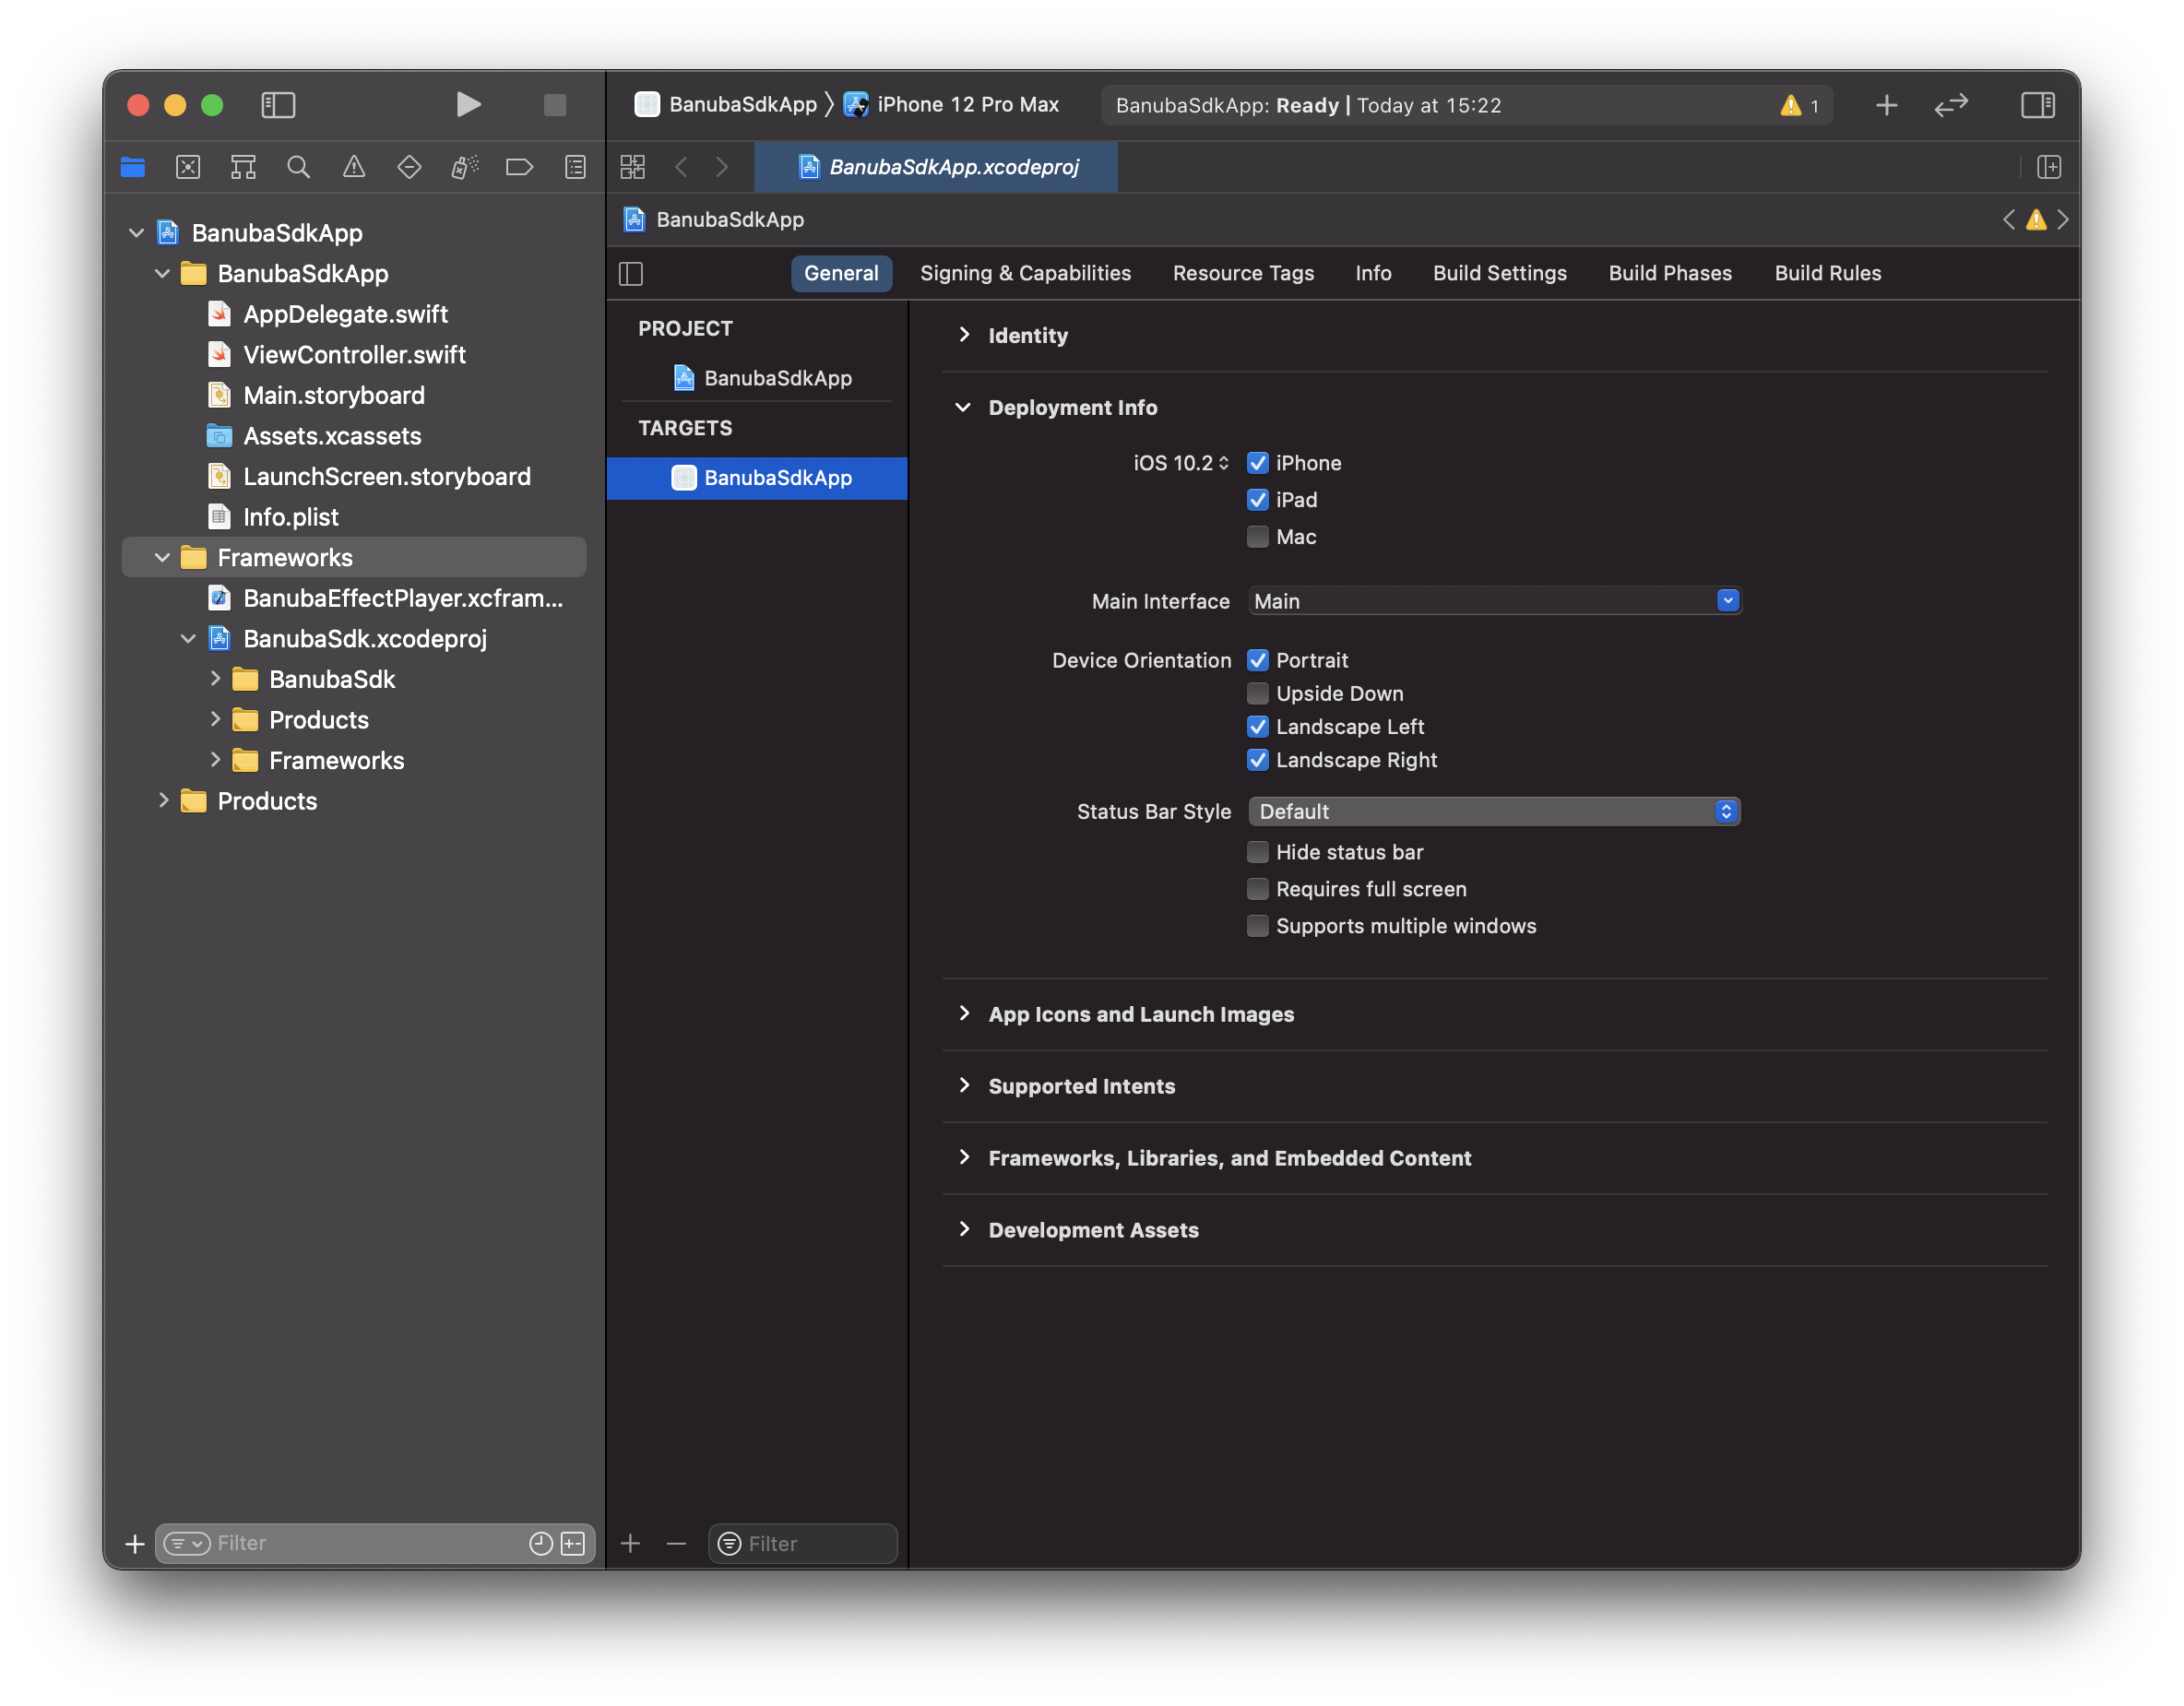
Task: Open the Report navigator icon
Action: [x=575, y=167]
